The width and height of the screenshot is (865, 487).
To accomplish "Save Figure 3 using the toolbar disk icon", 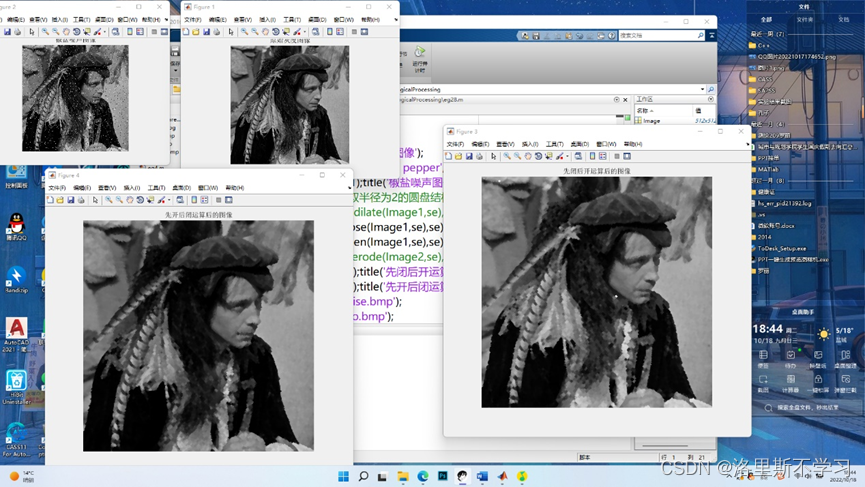I will tap(469, 156).
